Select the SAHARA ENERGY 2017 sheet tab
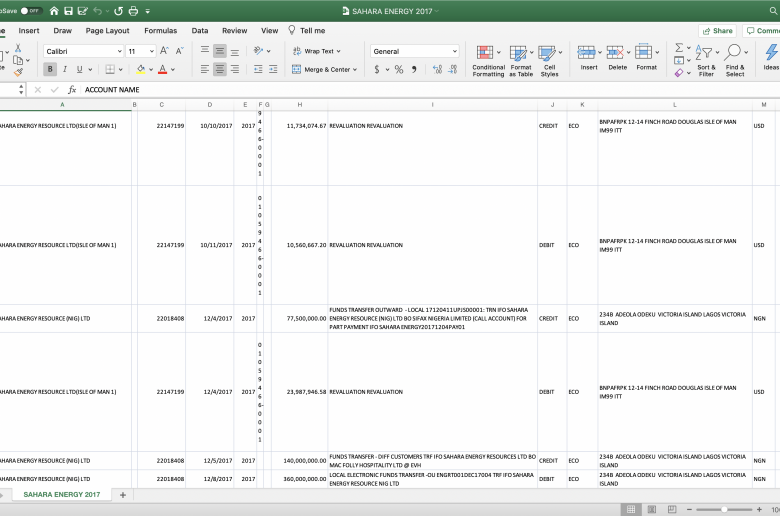Viewport: 780px width, 516px height. pos(62,495)
